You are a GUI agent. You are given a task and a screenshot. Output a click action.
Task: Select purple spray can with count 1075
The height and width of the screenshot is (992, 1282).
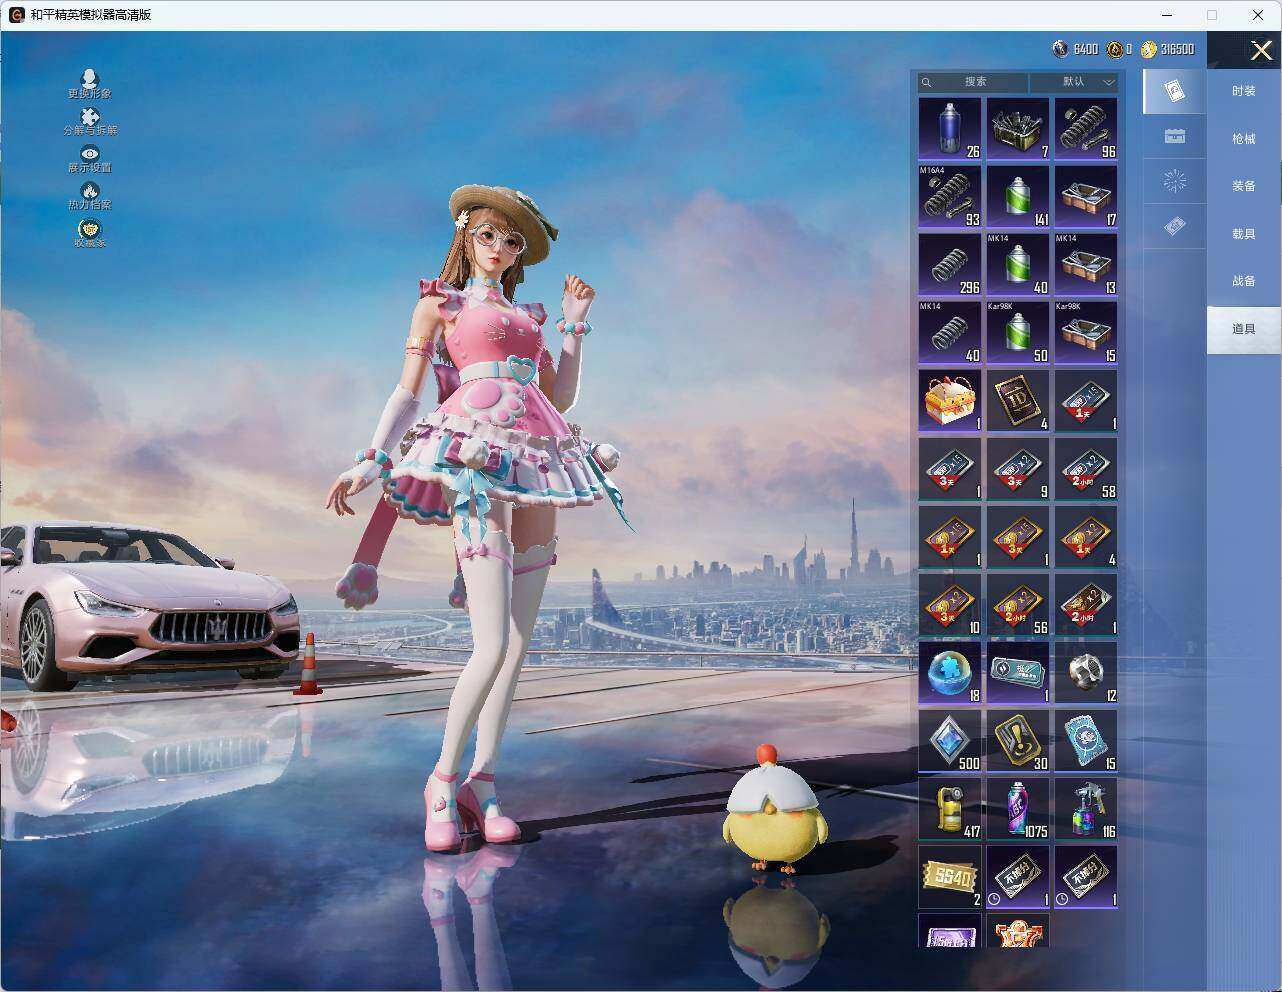[1018, 809]
